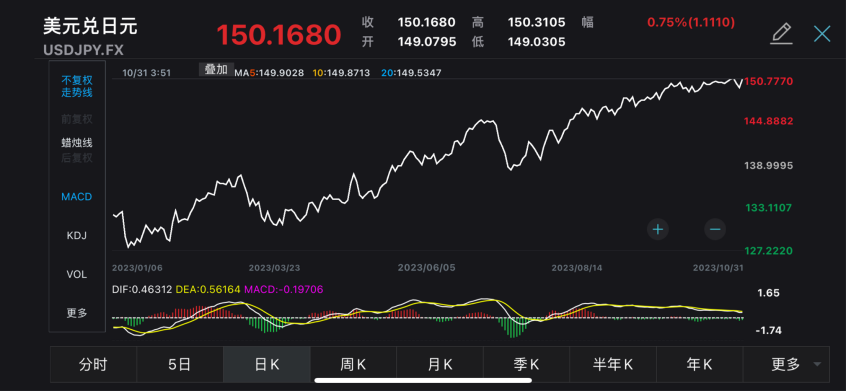Select the 月K monthly tab
The image size is (846, 391).
[x=440, y=365]
